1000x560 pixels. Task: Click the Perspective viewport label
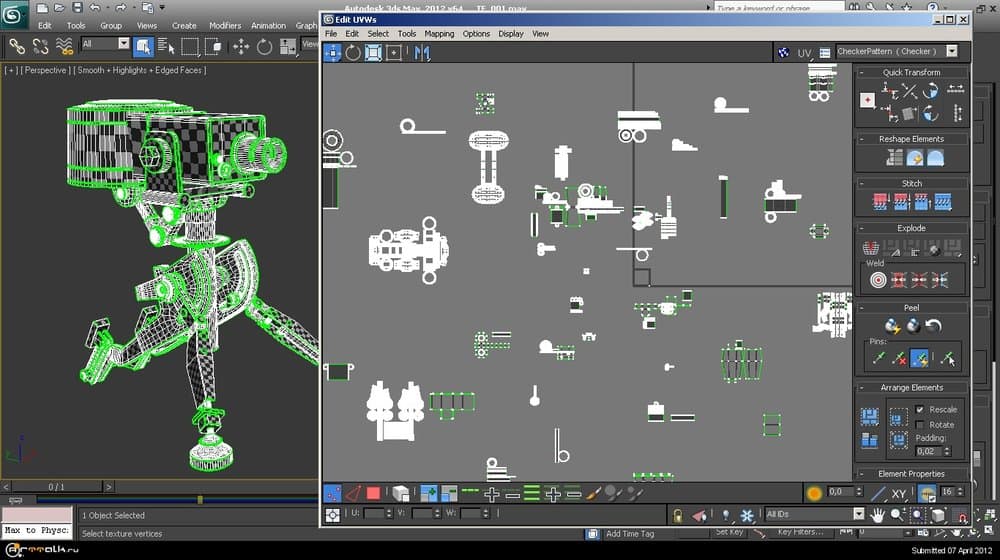pos(45,70)
